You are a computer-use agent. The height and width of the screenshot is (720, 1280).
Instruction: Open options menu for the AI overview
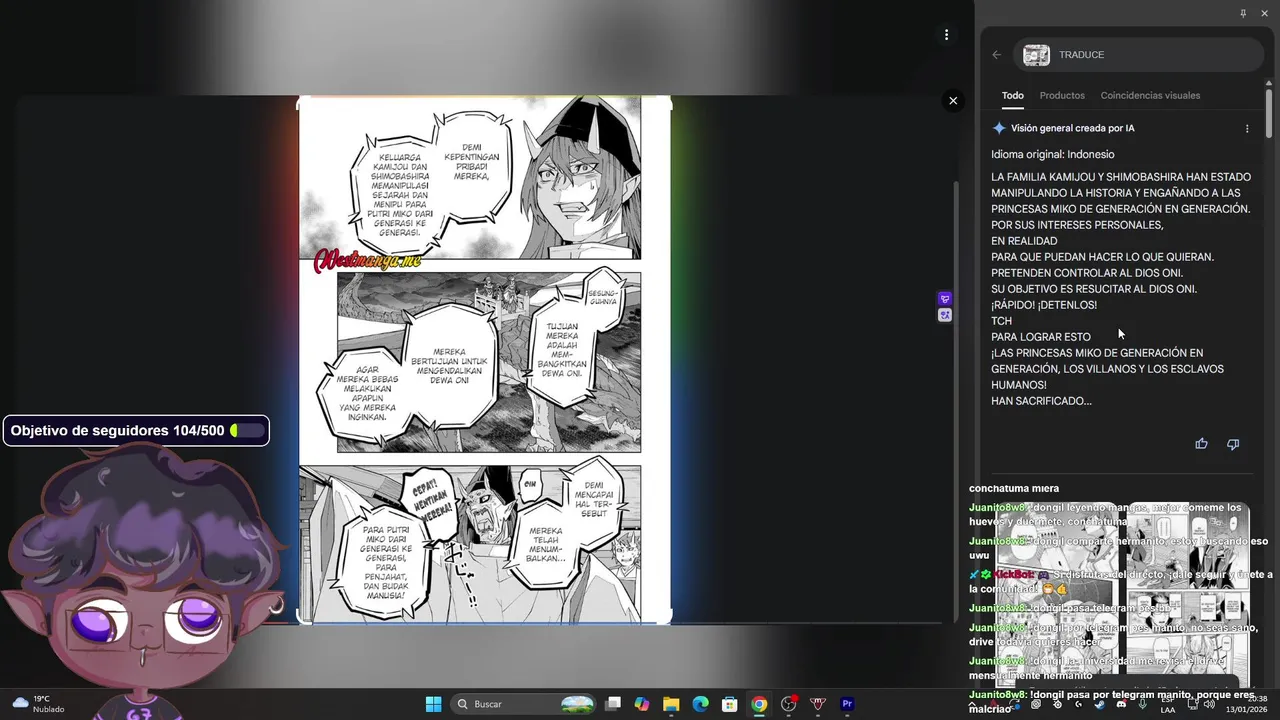[x=1247, y=129]
